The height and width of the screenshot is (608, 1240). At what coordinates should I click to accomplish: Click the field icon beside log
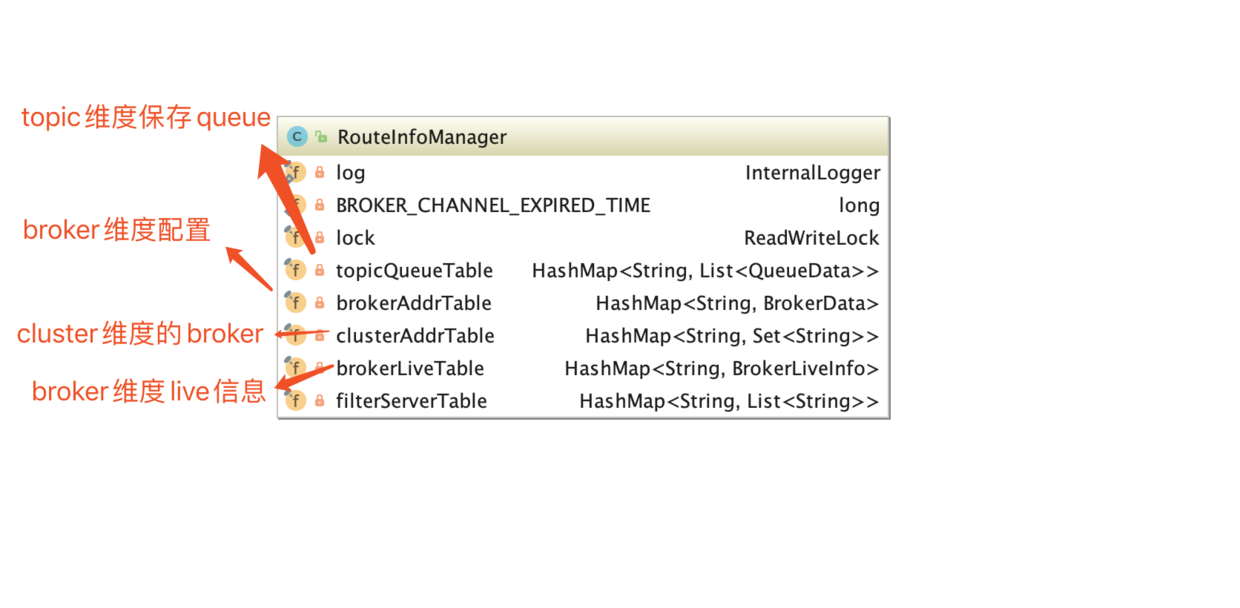tap(296, 172)
